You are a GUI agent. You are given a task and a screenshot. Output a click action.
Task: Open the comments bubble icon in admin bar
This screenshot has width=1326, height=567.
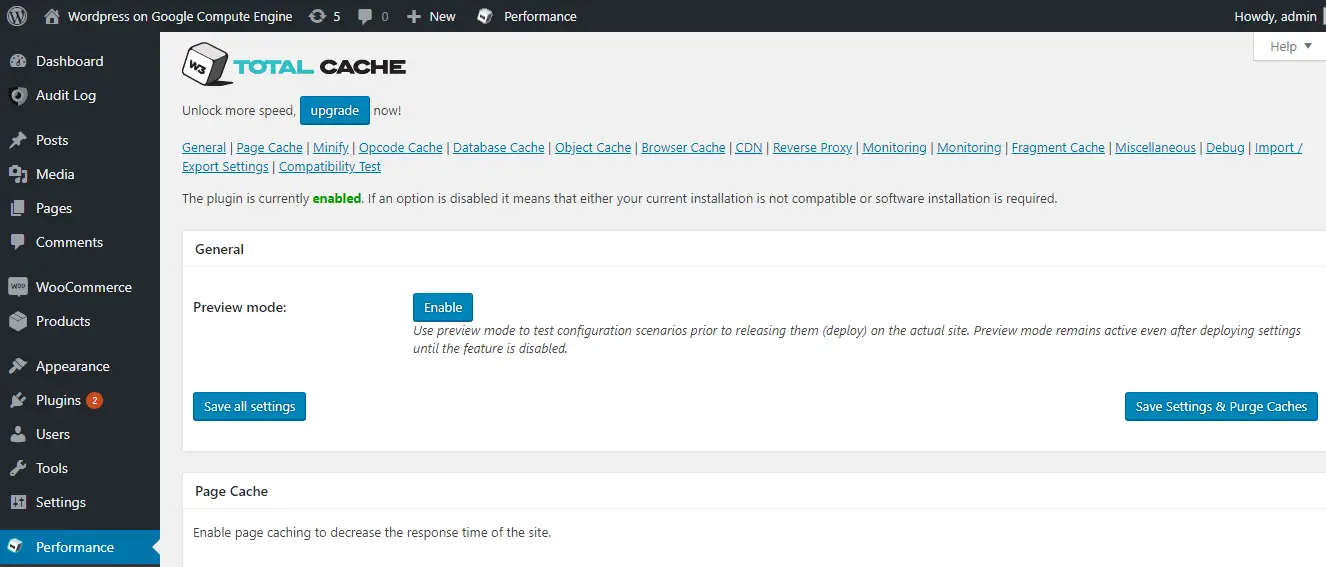366,16
